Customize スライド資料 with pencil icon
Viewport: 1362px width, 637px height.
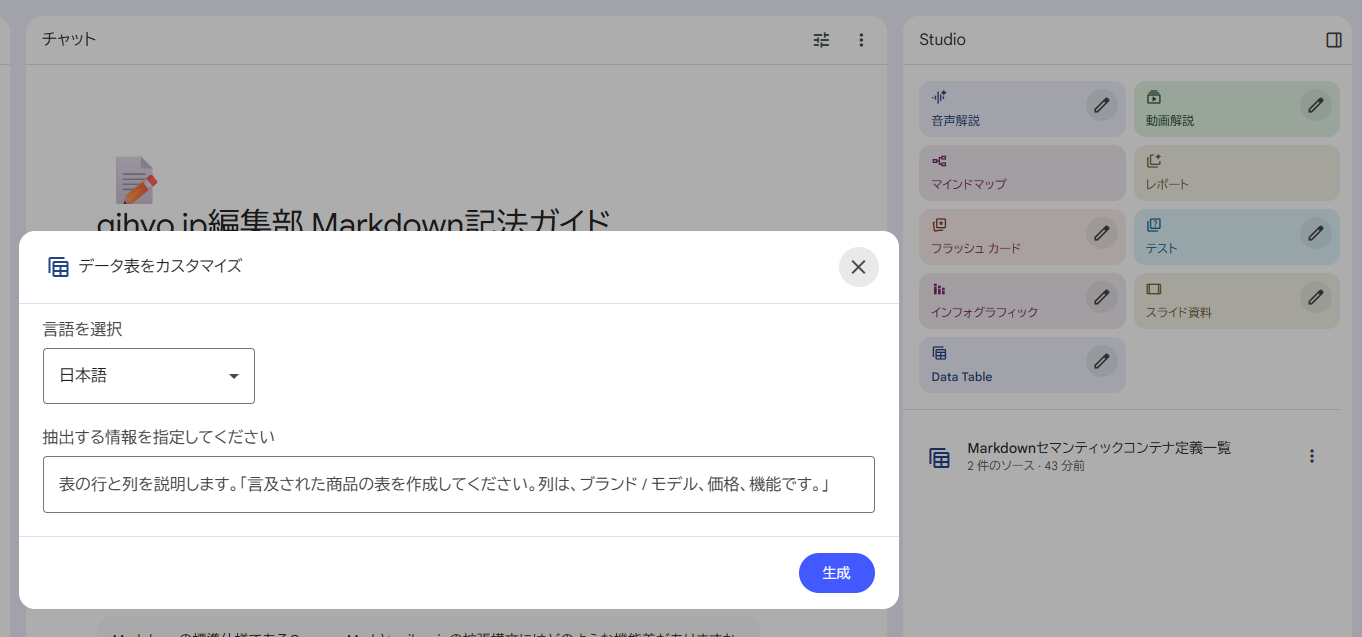pos(1316,297)
